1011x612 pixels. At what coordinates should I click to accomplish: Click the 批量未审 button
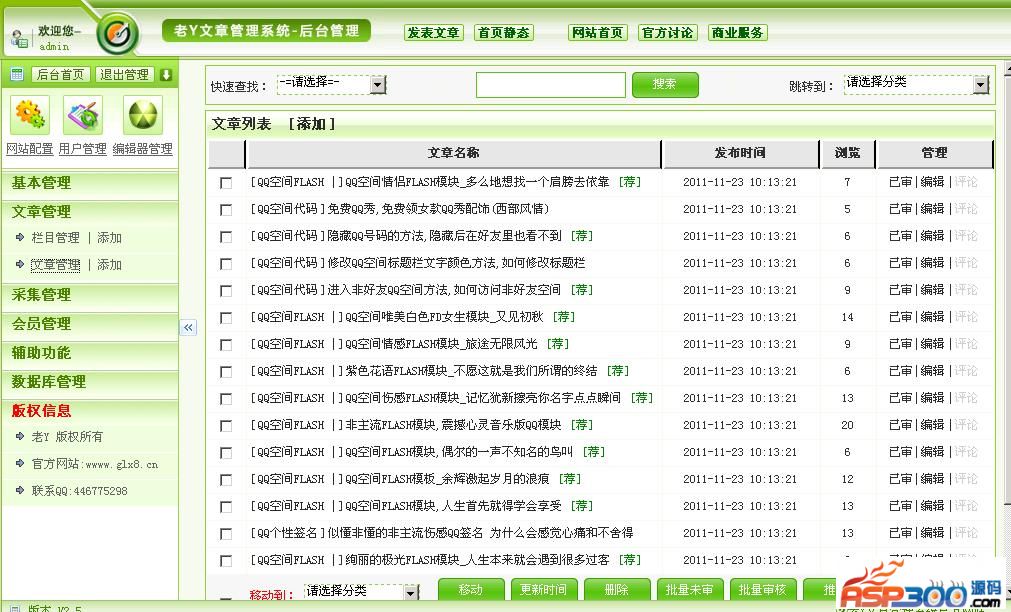(689, 589)
